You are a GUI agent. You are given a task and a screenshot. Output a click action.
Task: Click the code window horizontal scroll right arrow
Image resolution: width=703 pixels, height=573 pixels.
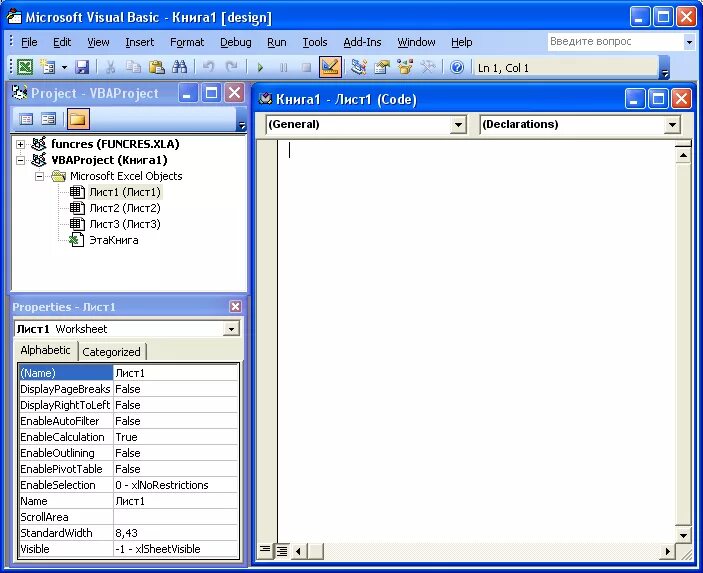click(668, 551)
